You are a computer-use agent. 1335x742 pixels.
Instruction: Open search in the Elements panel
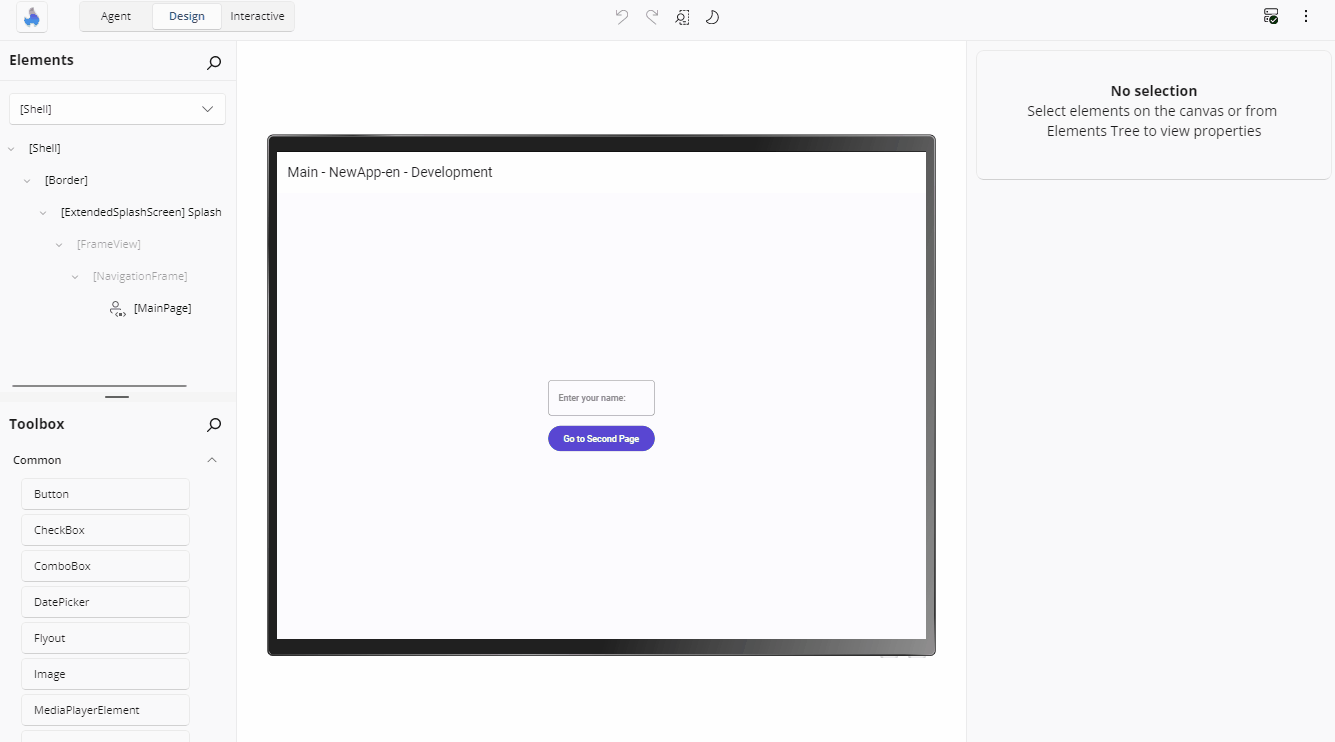click(213, 62)
